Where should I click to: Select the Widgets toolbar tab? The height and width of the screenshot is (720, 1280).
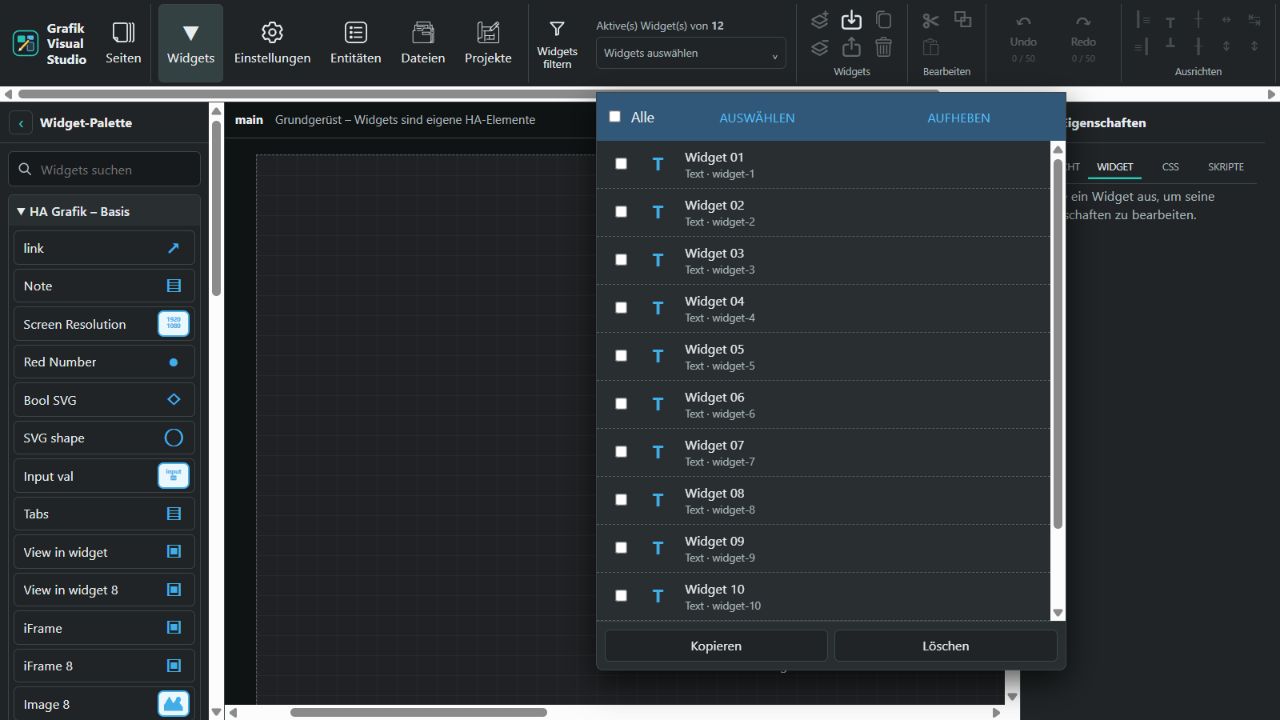191,43
